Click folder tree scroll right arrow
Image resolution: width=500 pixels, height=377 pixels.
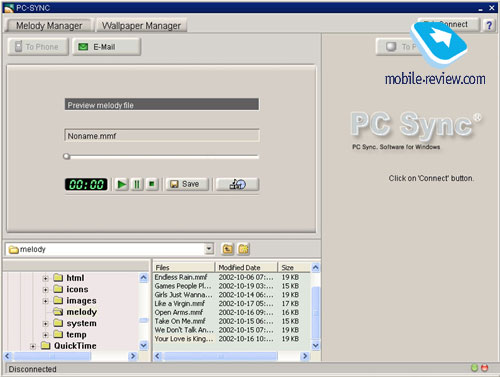(133, 356)
